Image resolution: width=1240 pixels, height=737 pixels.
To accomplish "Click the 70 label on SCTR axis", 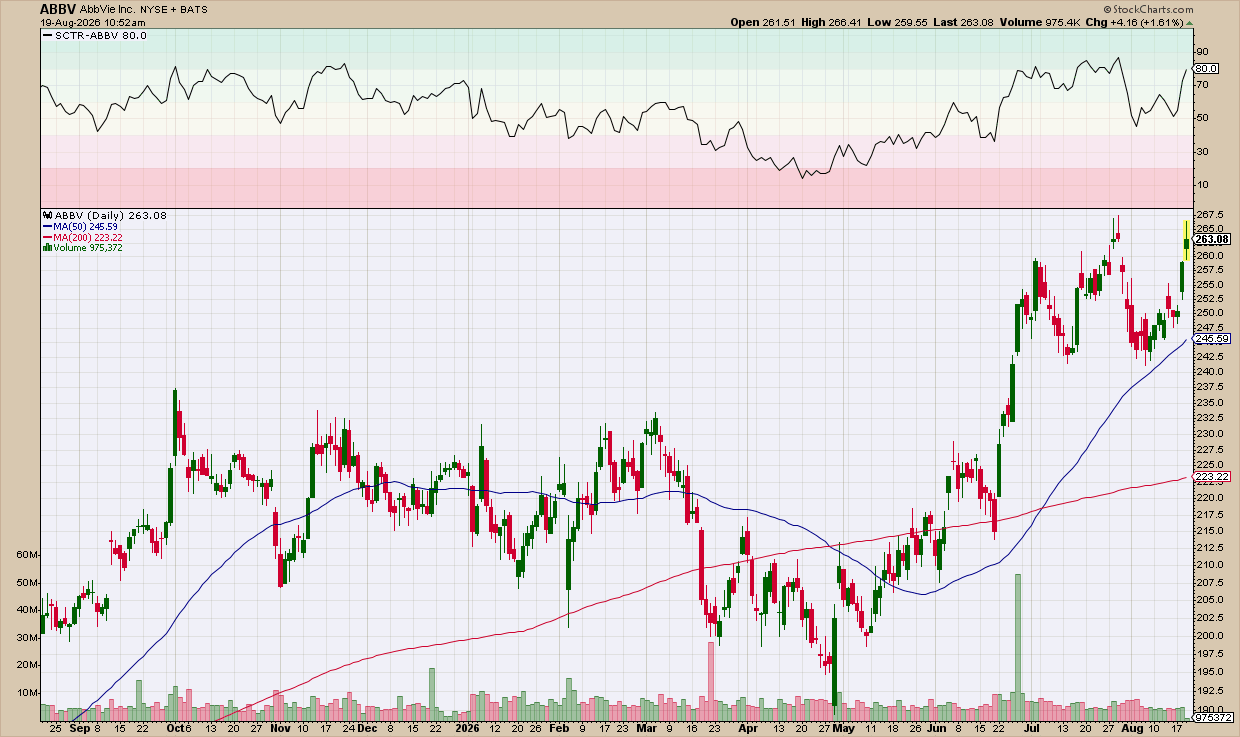I will (1202, 85).
